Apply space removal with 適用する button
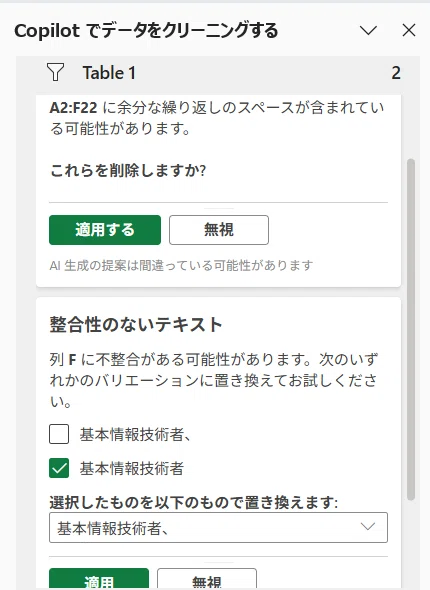The image size is (430, 590). (x=105, y=230)
